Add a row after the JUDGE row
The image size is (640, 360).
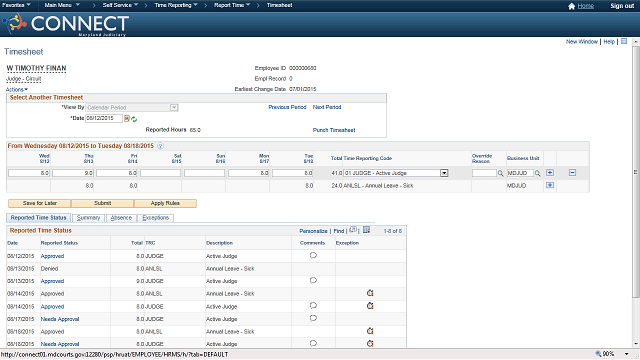pos(550,173)
